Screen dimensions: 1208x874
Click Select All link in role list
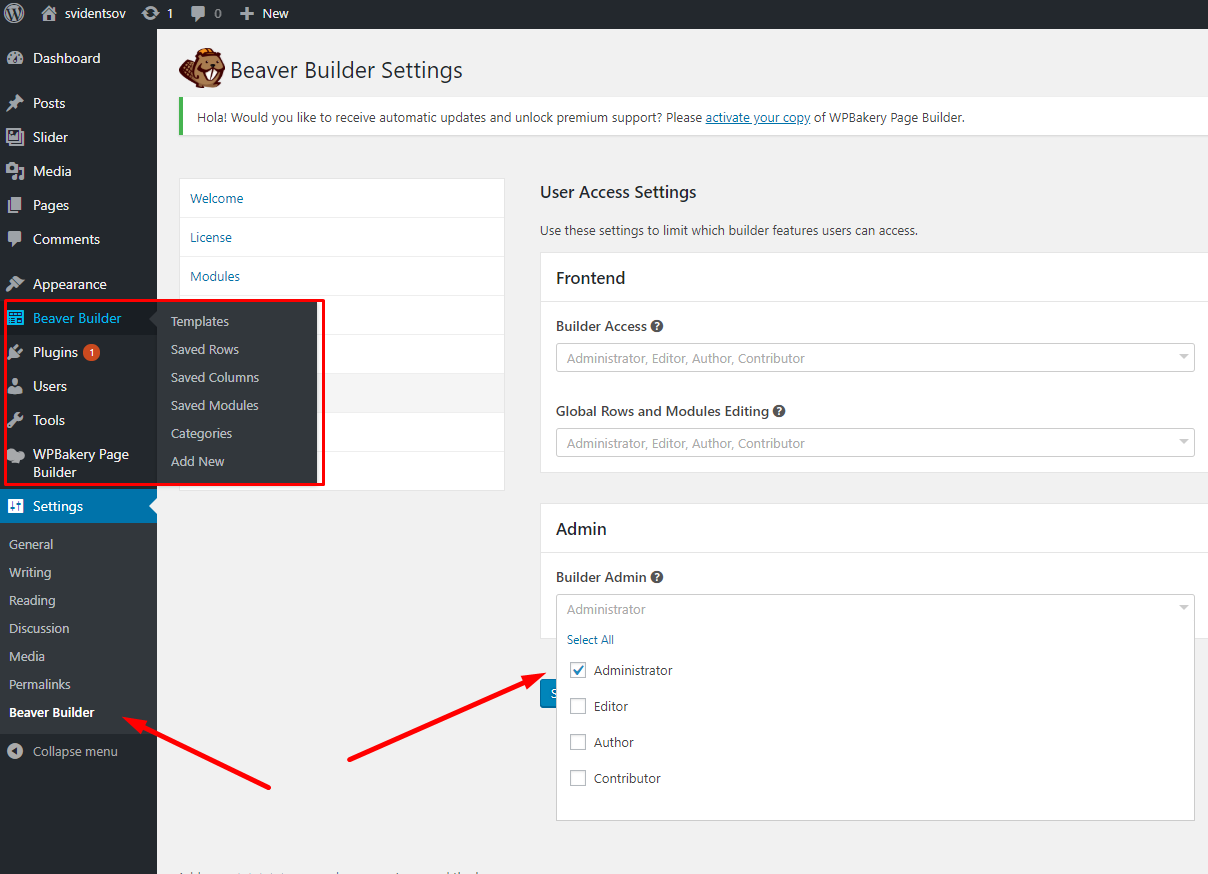tap(590, 639)
